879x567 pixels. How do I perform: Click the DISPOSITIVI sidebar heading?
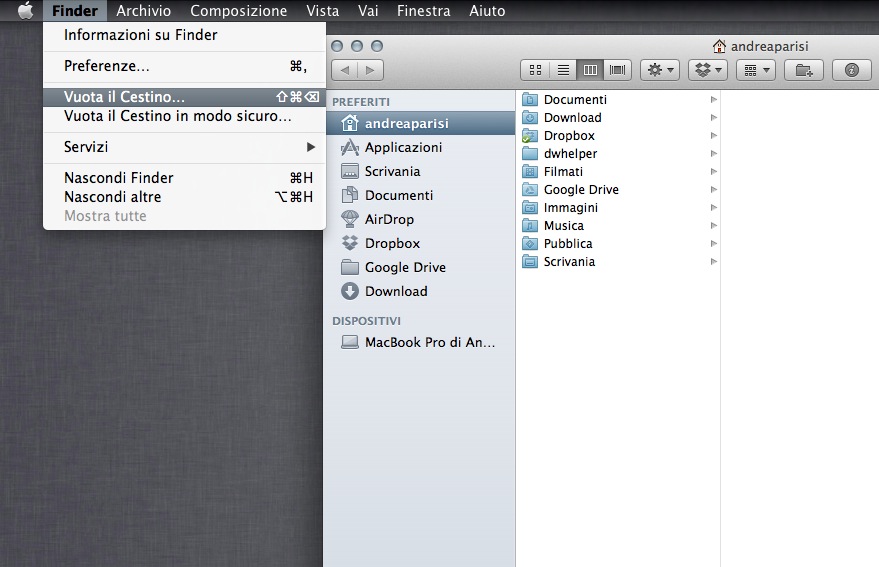coord(366,321)
